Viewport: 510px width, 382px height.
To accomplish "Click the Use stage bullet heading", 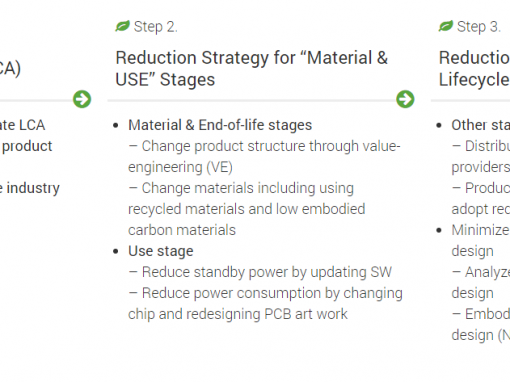I will tap(161, 251).
